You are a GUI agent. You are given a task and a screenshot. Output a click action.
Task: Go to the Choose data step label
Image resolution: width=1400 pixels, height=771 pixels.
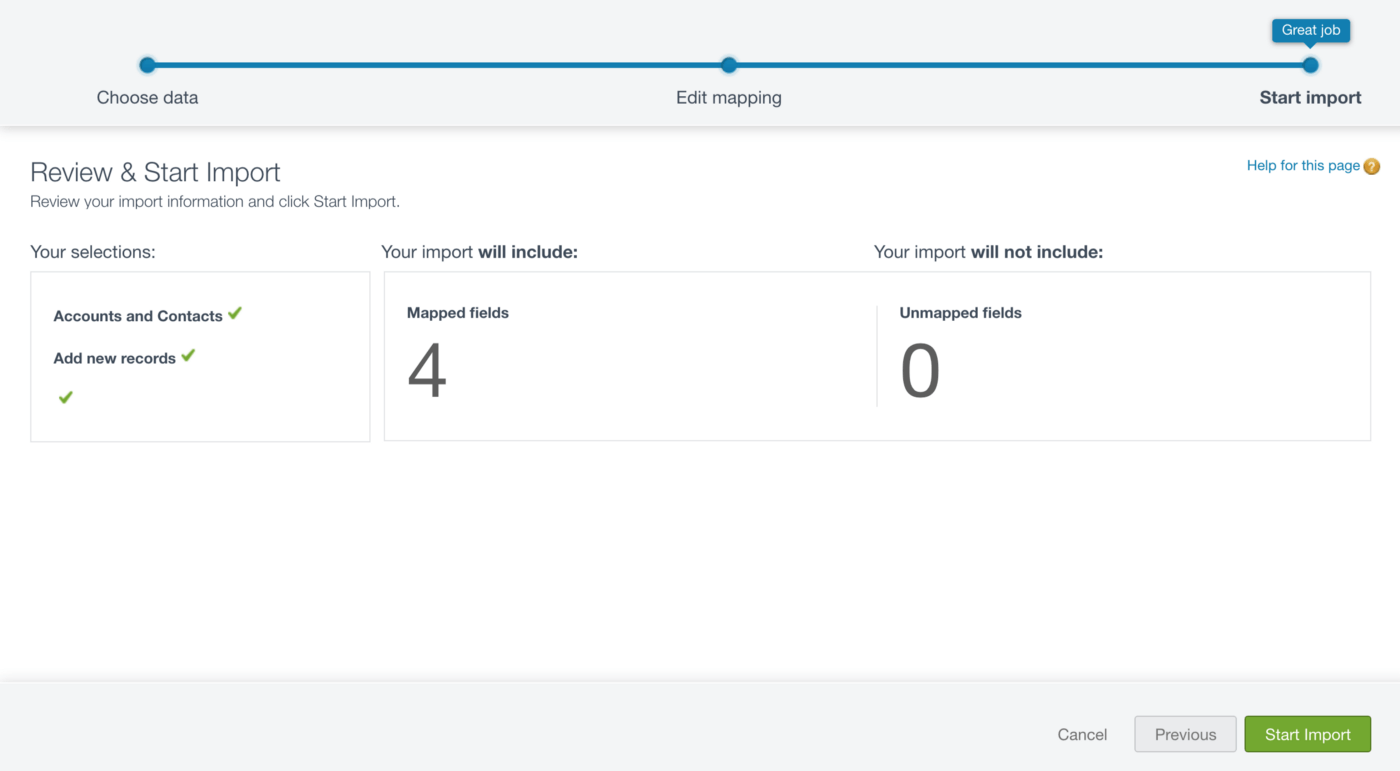[x=147, y=98]
